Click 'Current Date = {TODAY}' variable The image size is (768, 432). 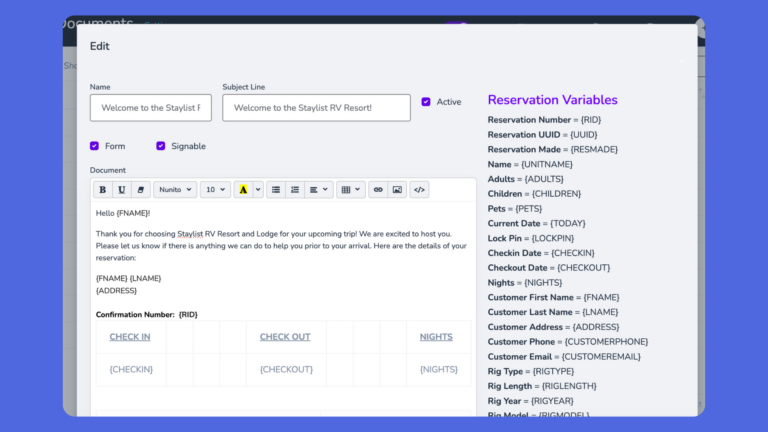[536, 223]
